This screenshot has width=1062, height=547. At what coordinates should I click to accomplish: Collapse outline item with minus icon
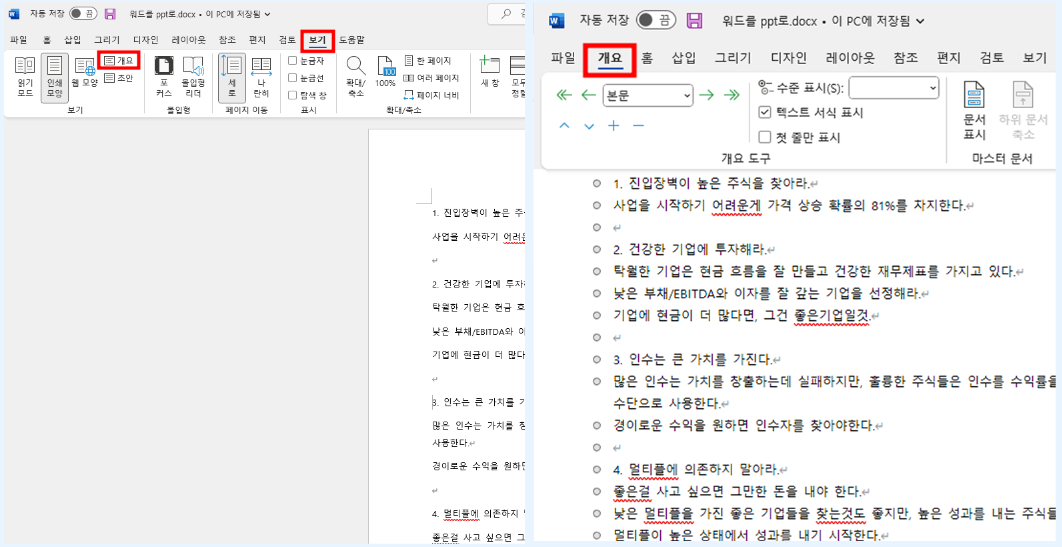coord(638,126)
